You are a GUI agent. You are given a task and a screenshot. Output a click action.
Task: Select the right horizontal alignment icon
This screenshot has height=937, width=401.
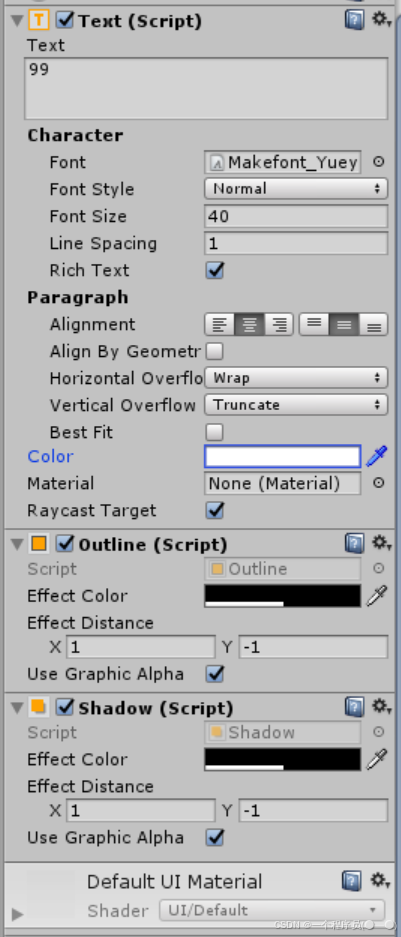coord(279,324)
